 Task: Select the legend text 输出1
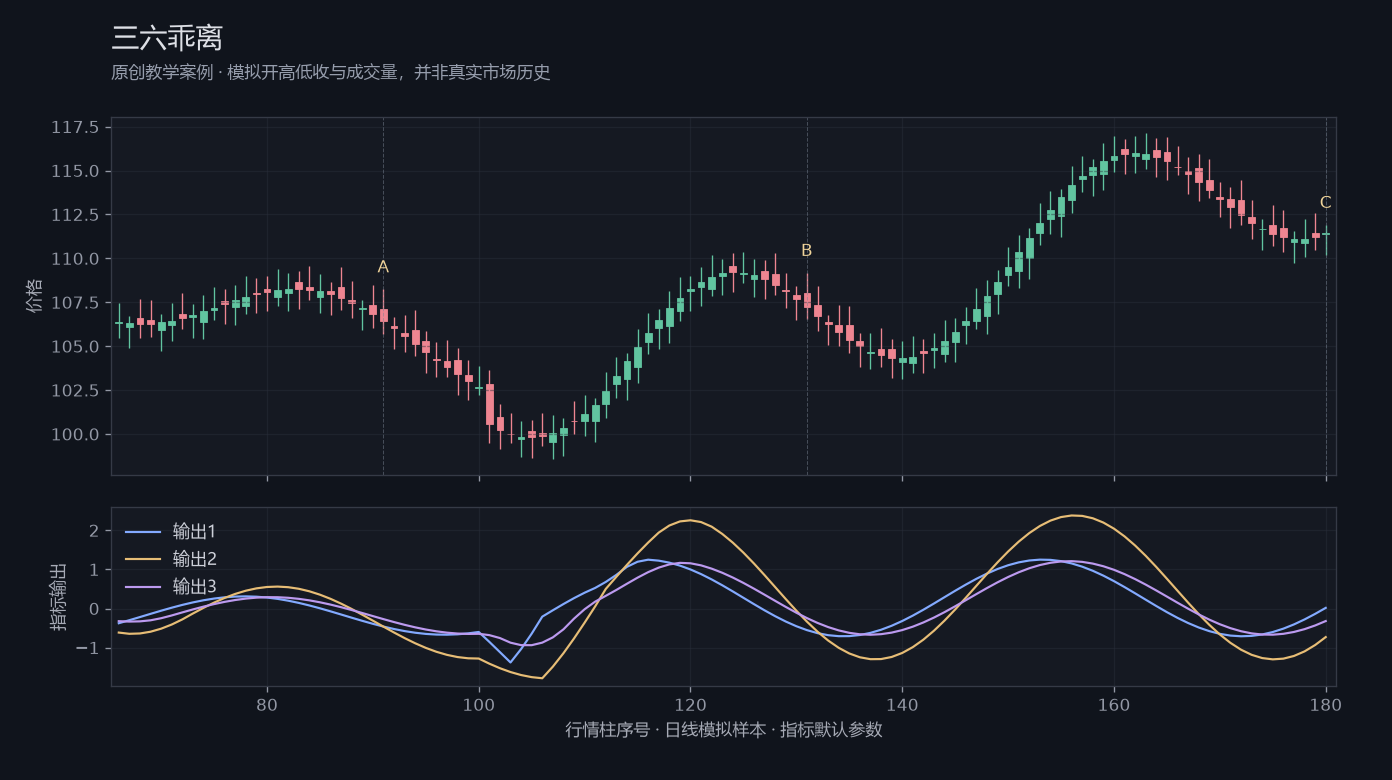(194, 531)
